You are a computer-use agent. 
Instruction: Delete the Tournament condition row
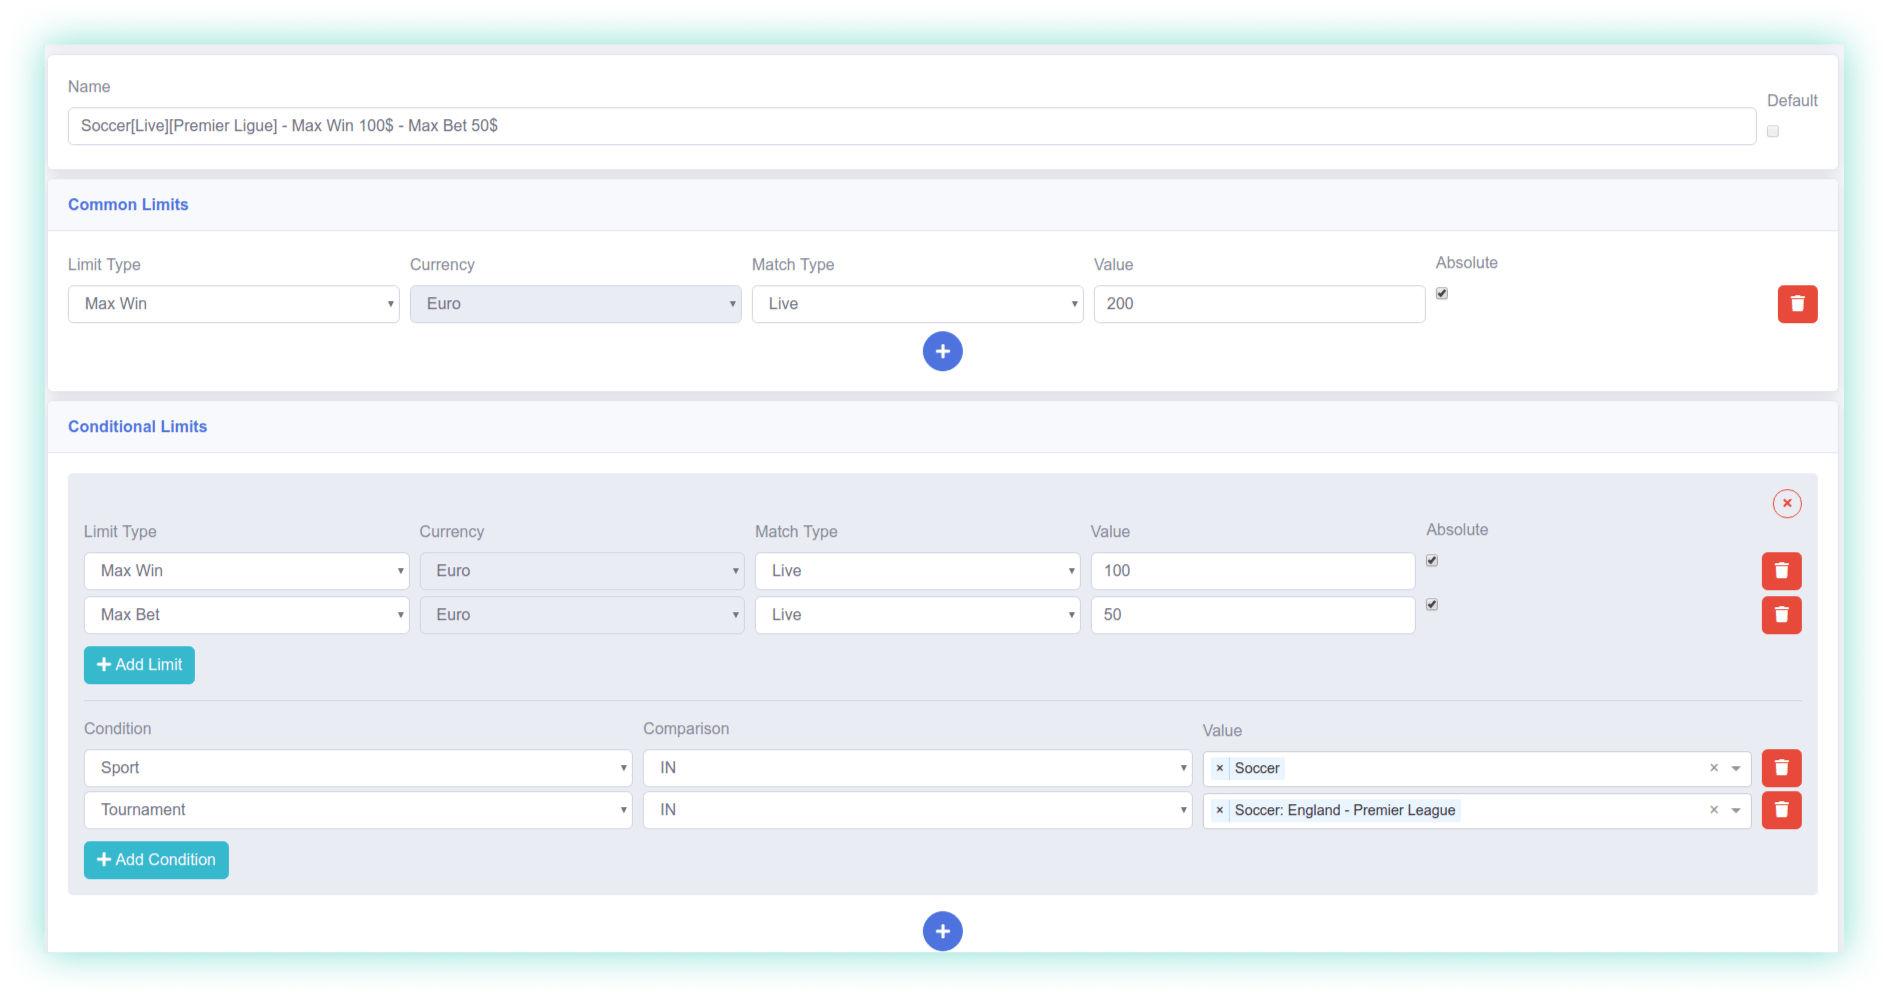tap(1780, 810)
